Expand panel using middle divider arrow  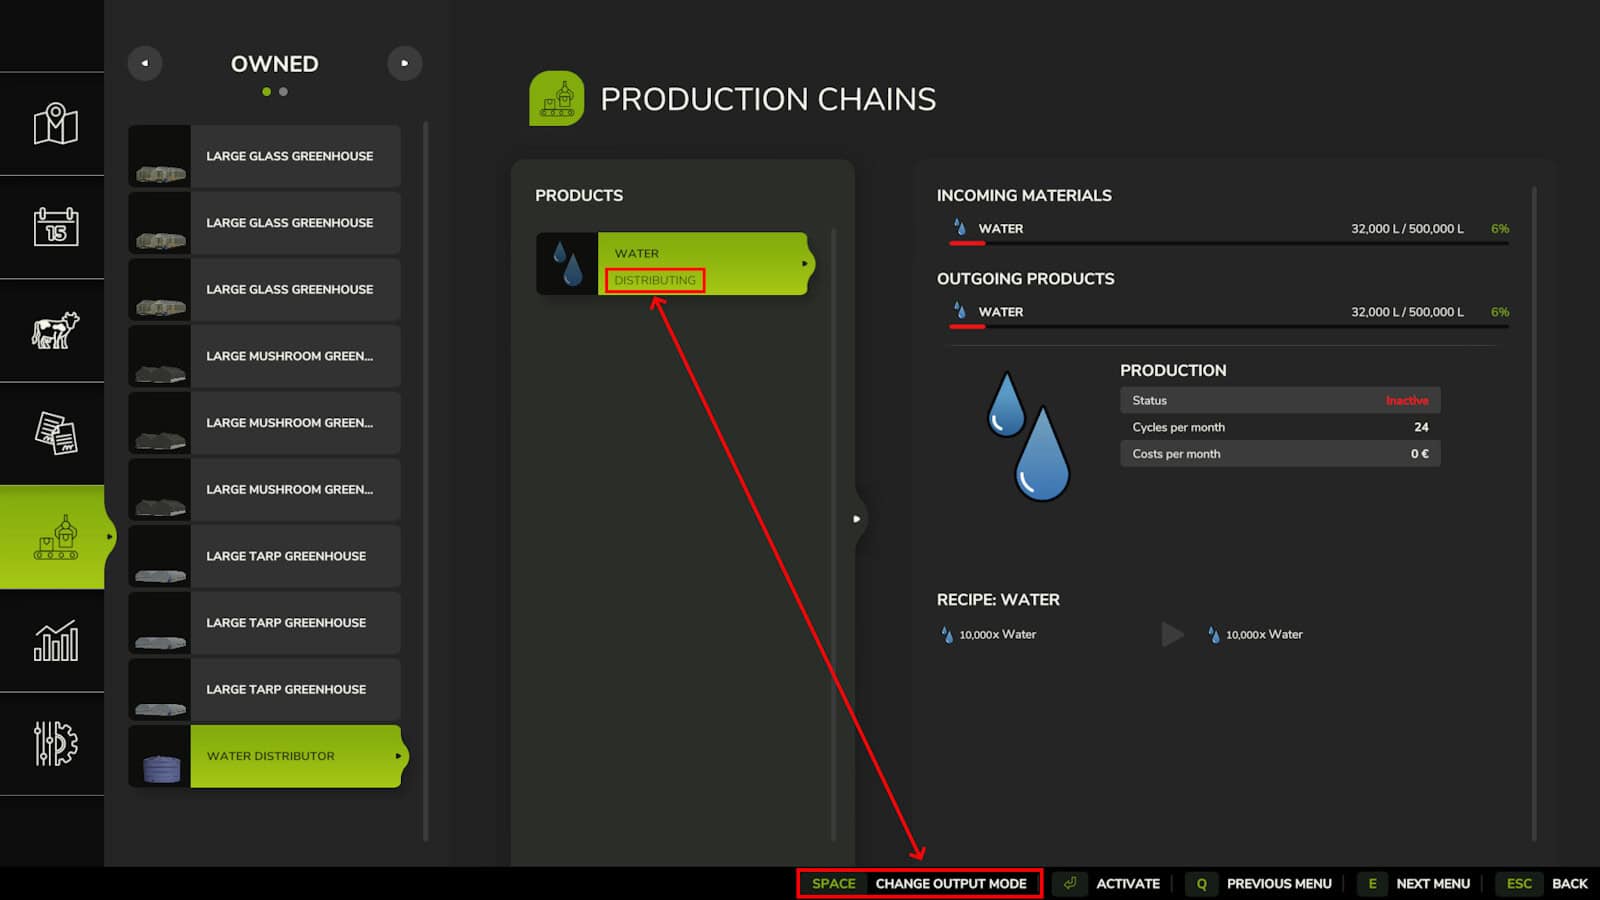pyautogui.click(x=856, y=519)
